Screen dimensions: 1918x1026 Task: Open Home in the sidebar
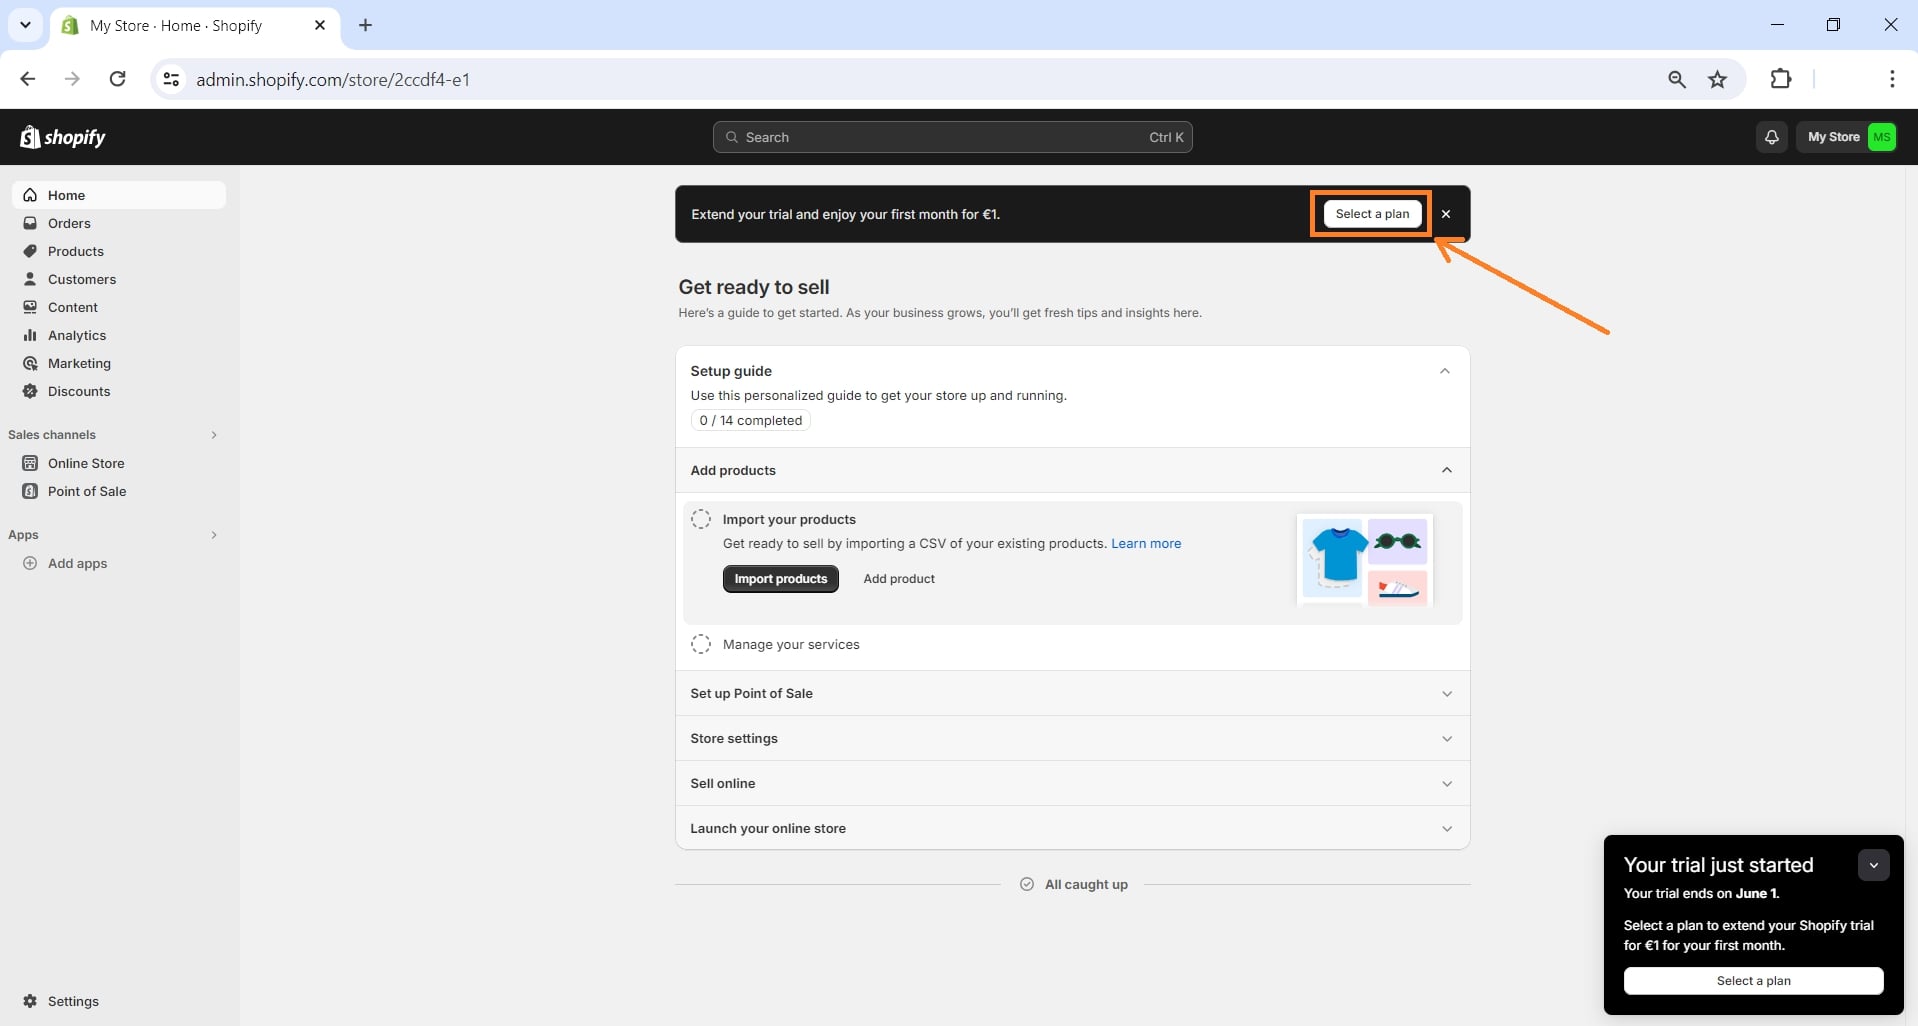tap(119, 195)
